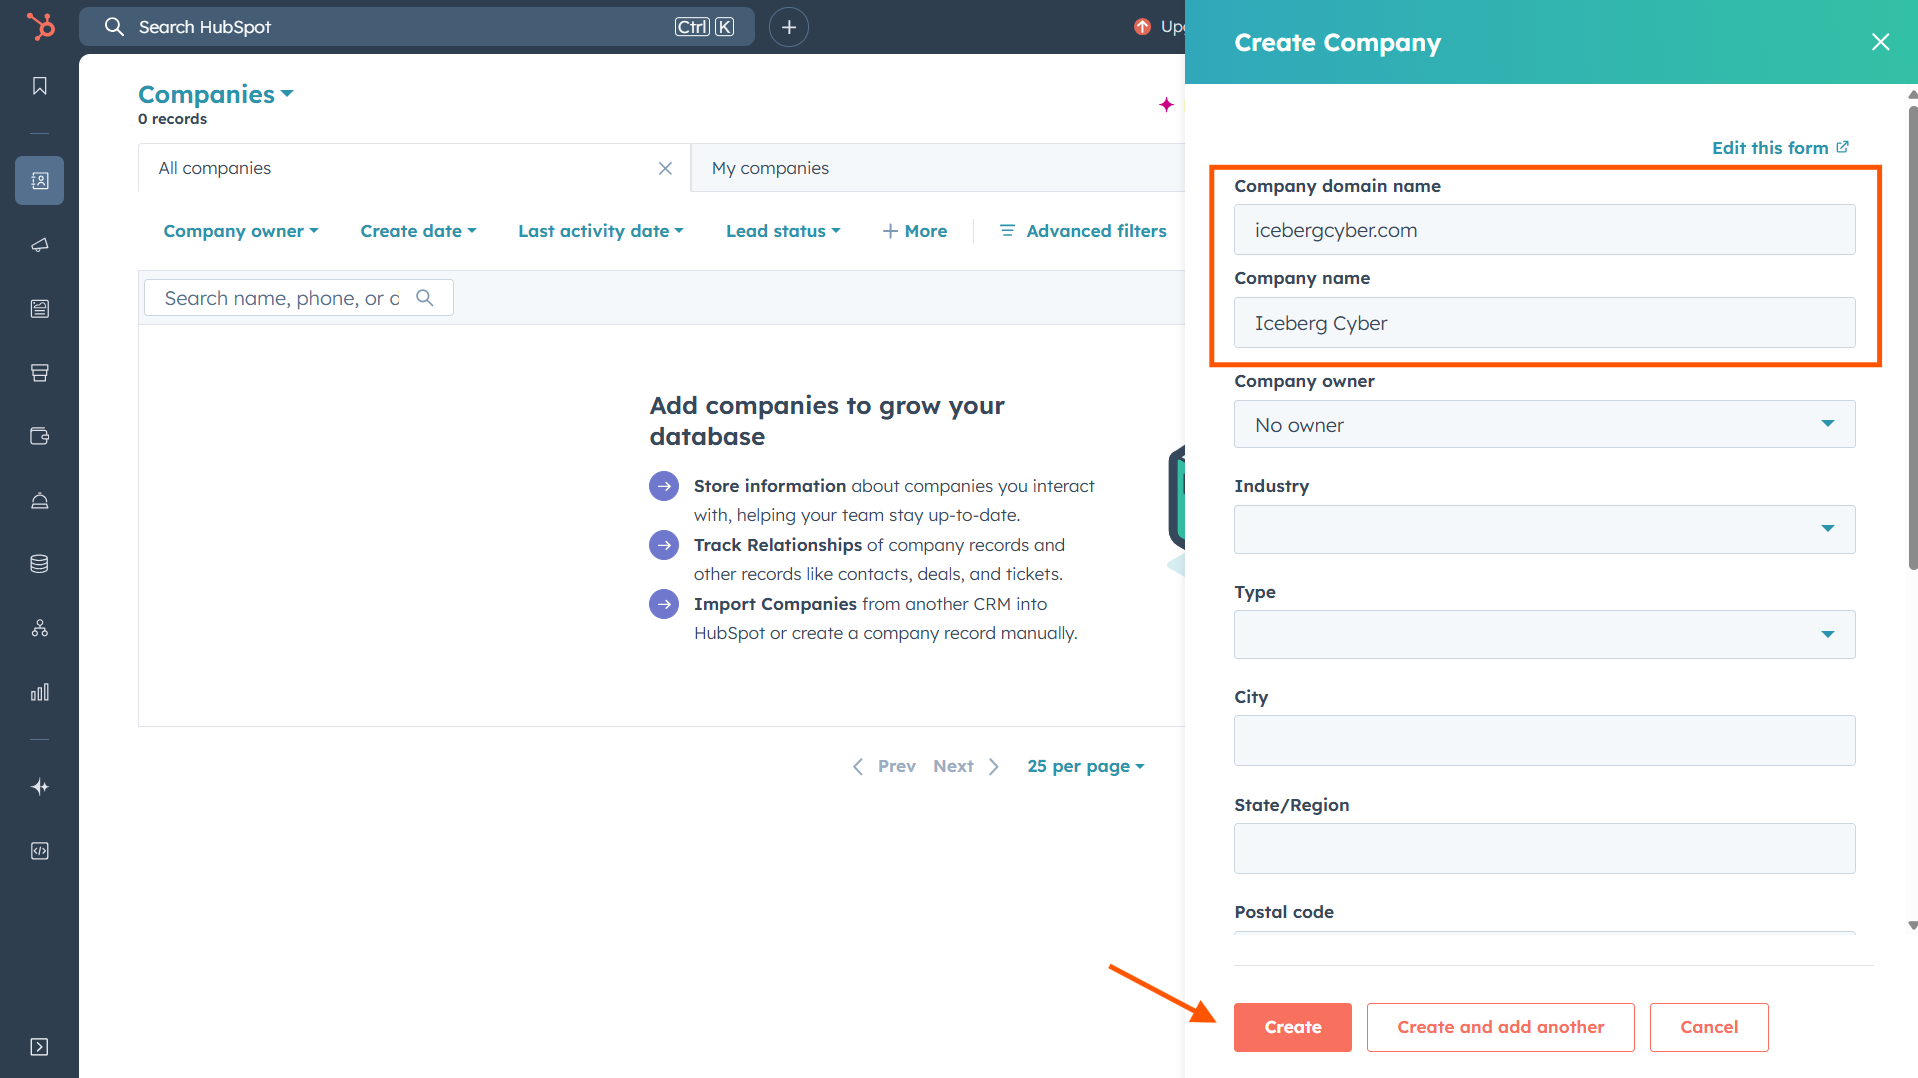The height and width of the screenshot is (1078, 1918).
Task: Open the Marketing megaphone sidebar icon
Action: point(39,245)
